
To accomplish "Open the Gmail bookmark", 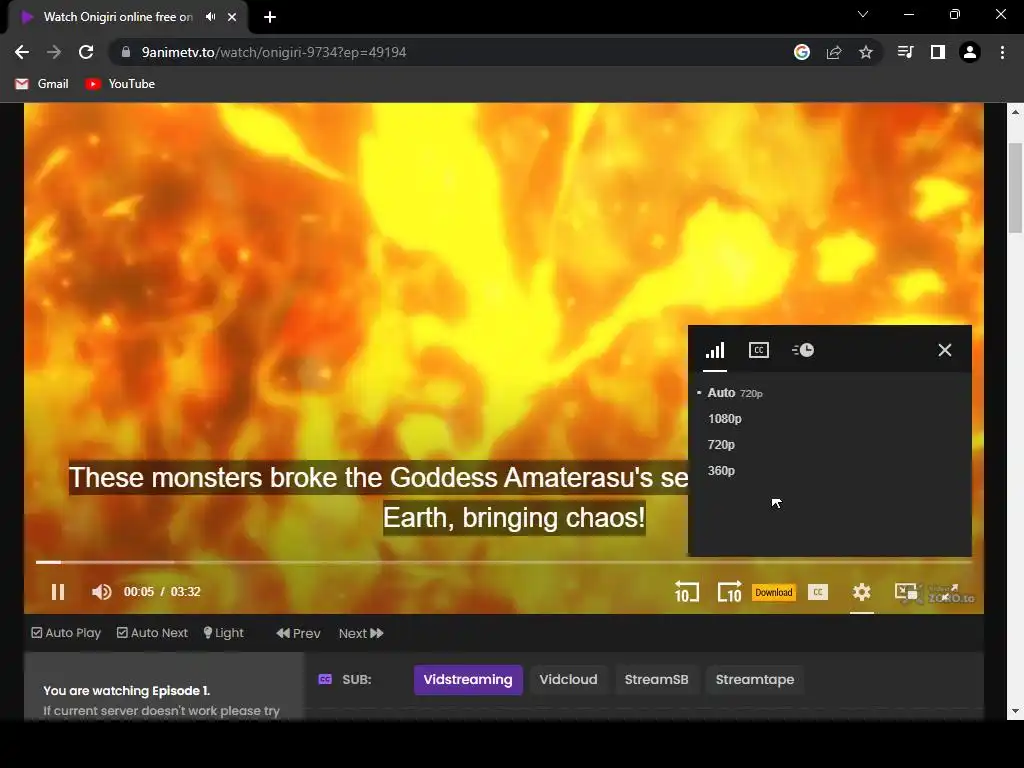I will (x=42, y=84).
